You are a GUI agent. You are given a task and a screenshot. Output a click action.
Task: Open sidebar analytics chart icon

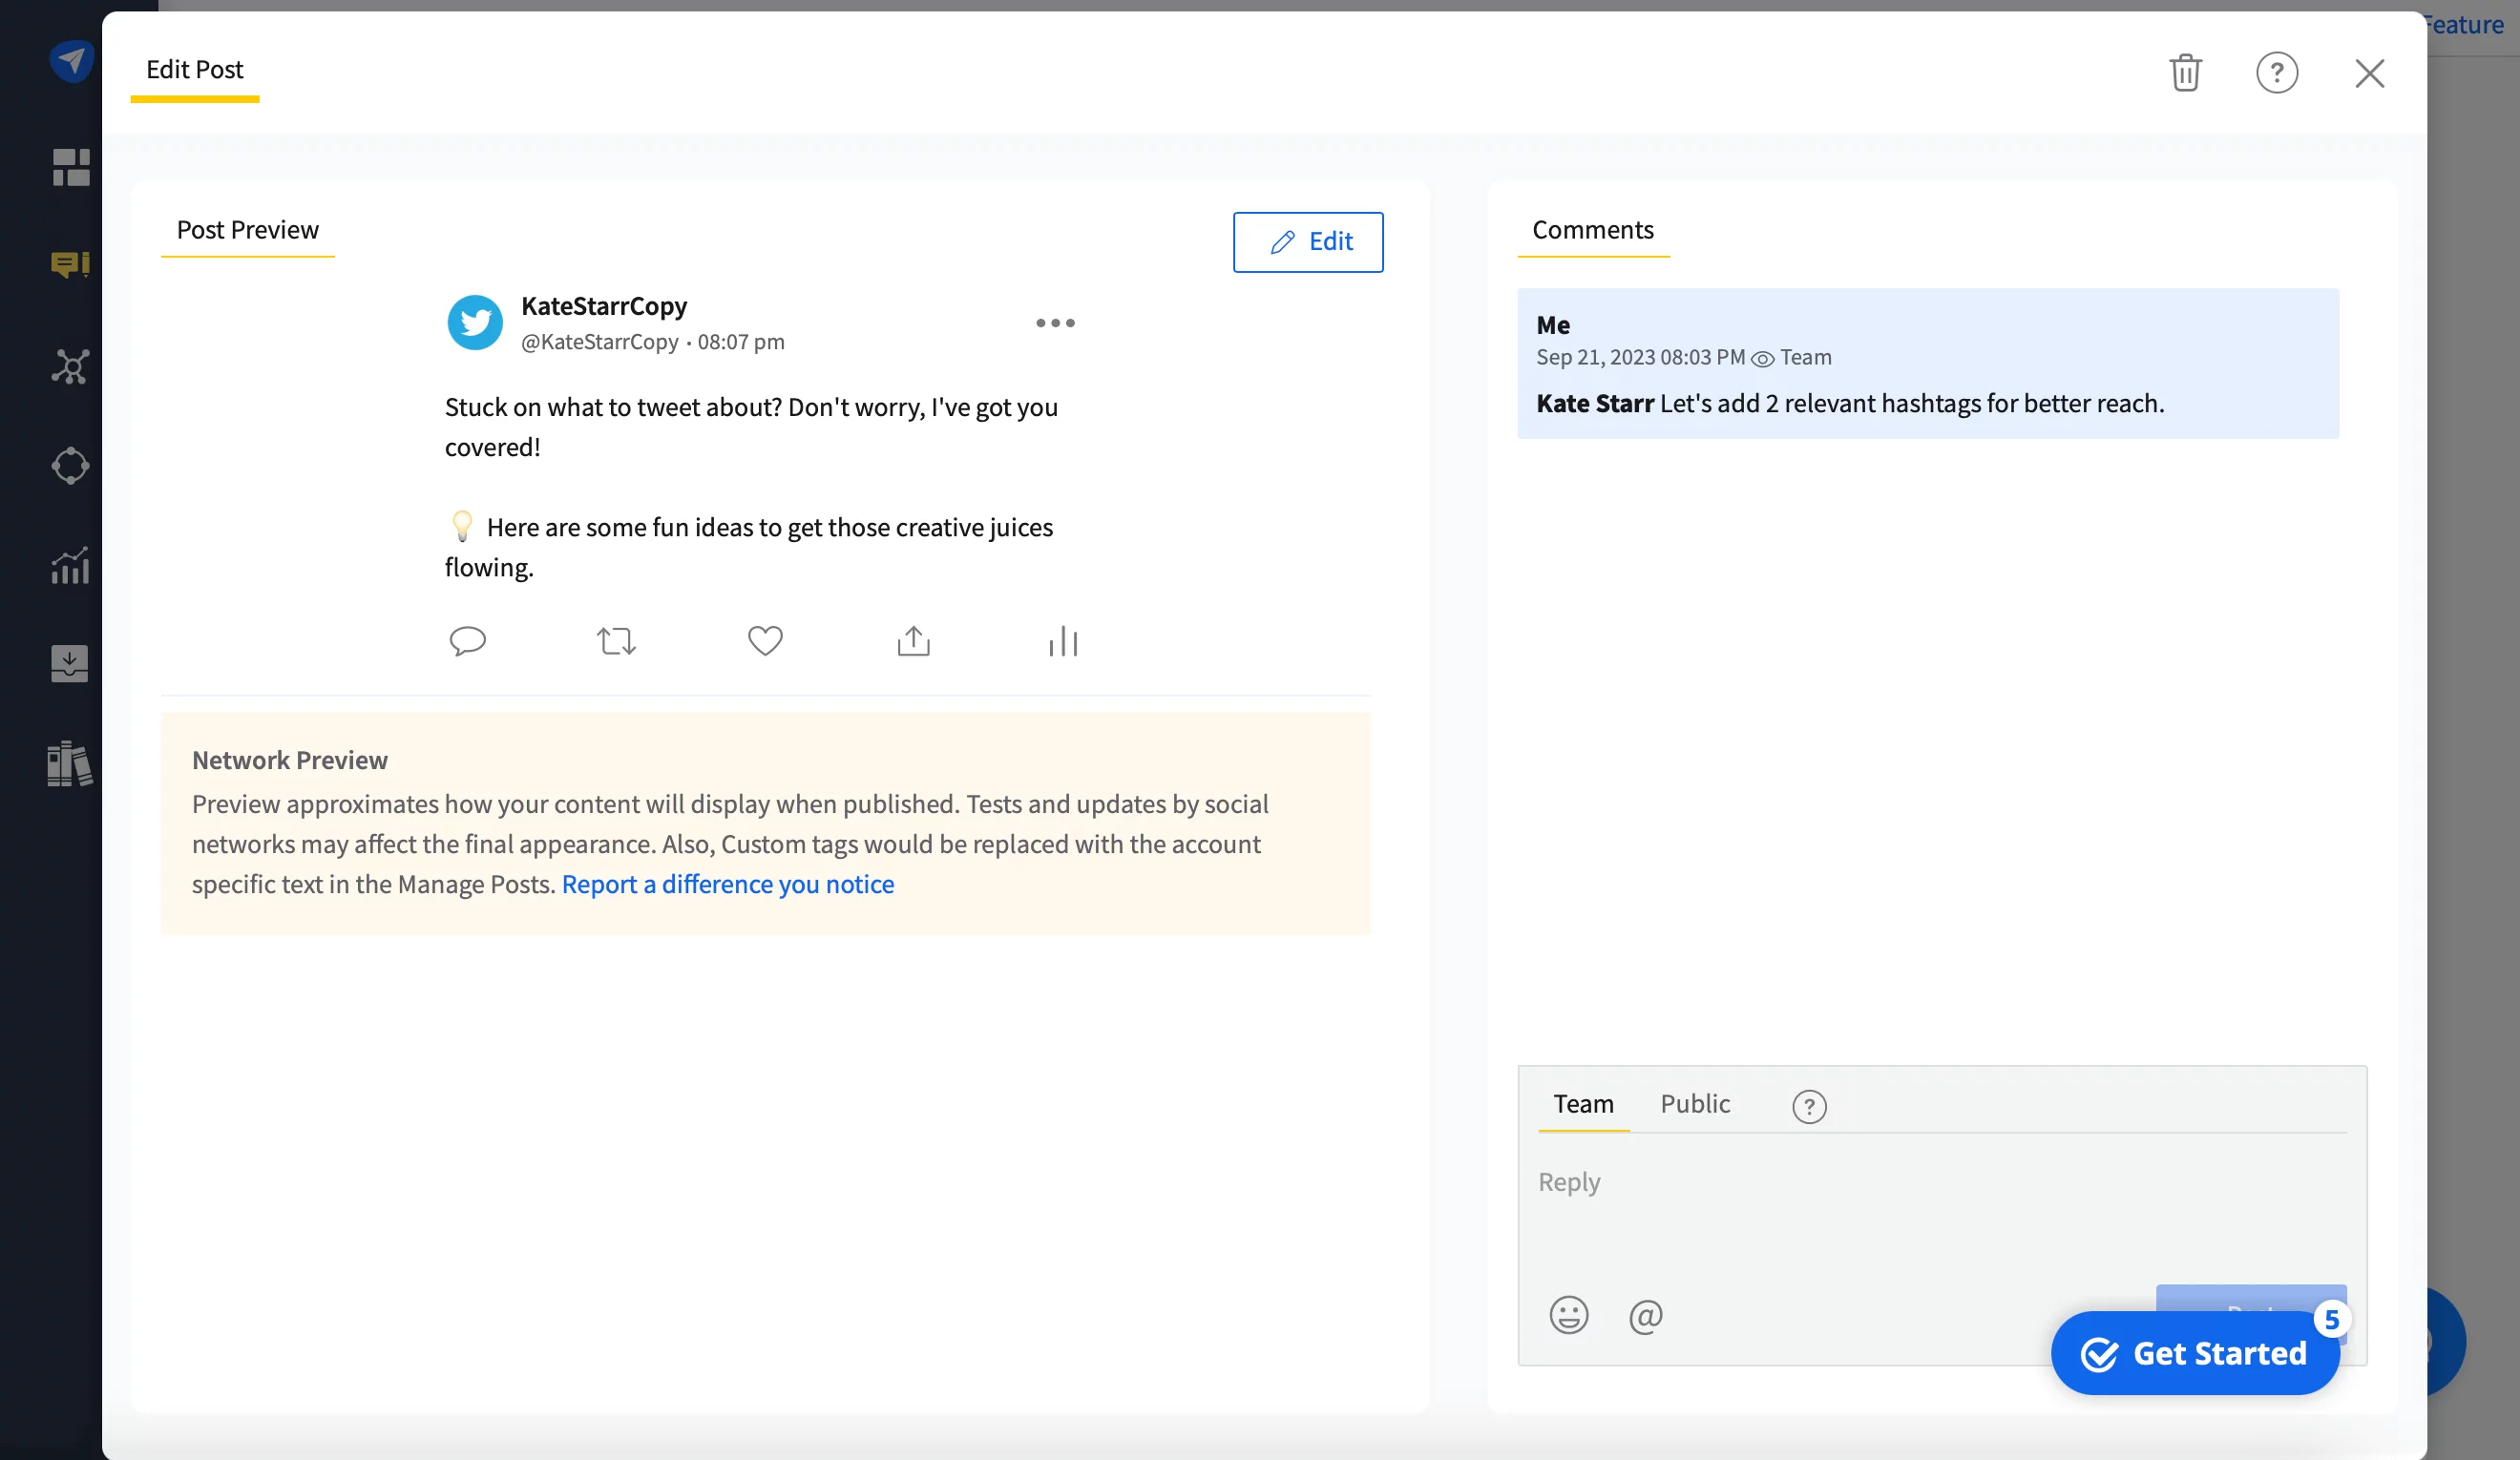70,566
